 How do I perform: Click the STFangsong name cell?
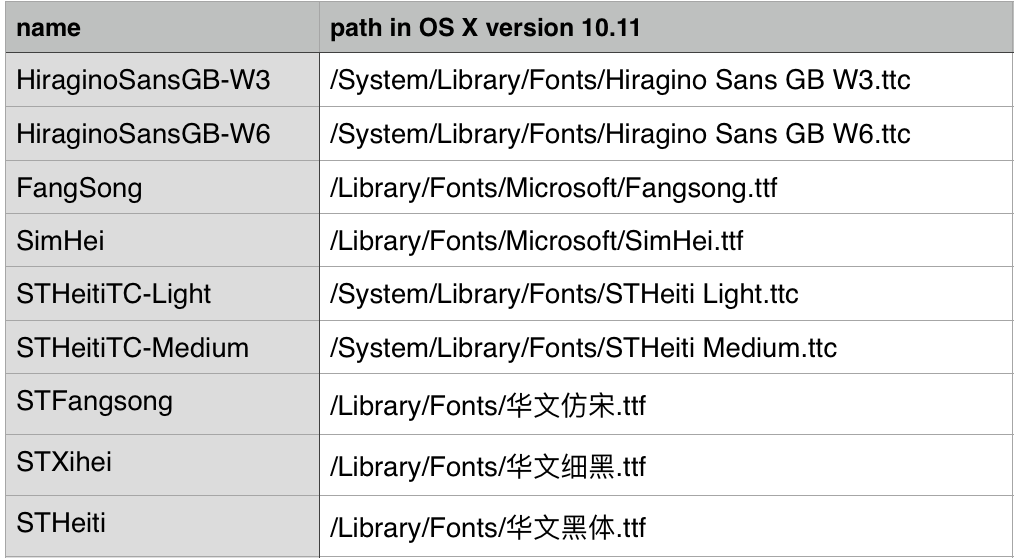(x=95, y=402)
